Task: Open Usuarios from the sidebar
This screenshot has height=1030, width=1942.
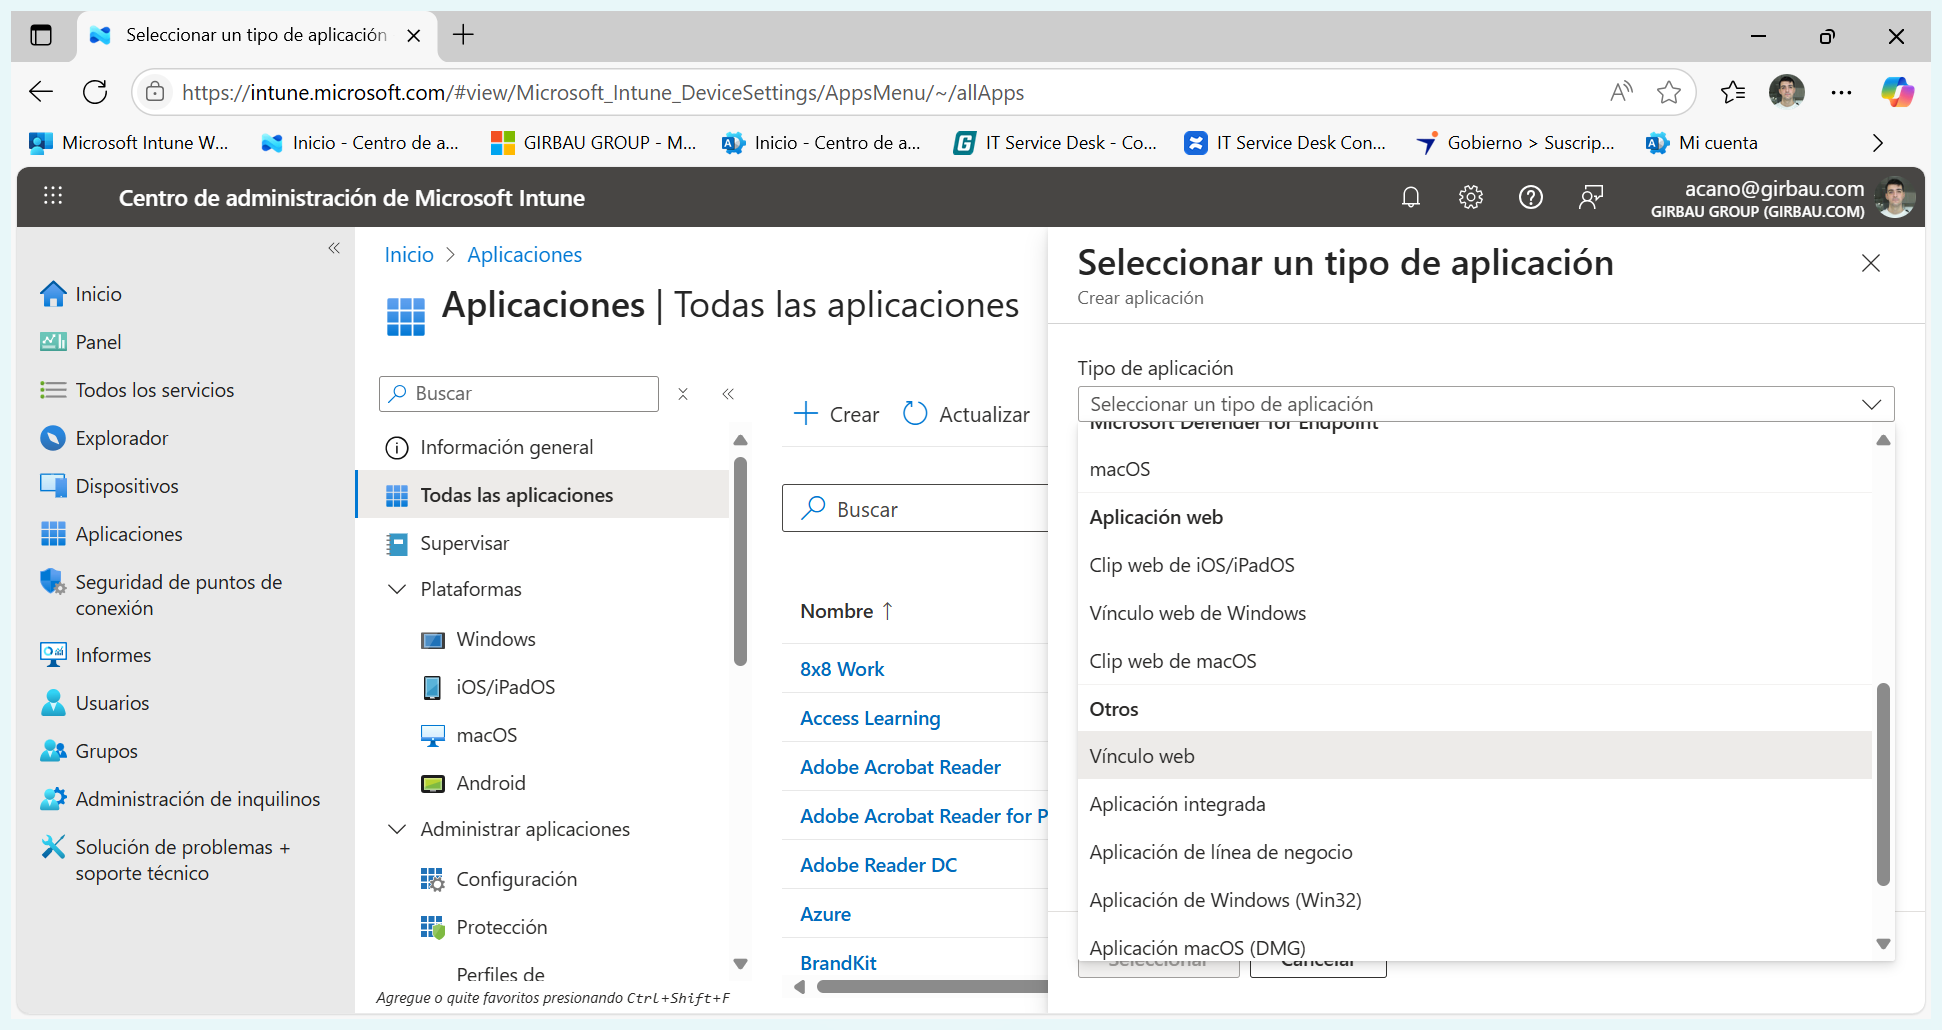Action: 111,703
